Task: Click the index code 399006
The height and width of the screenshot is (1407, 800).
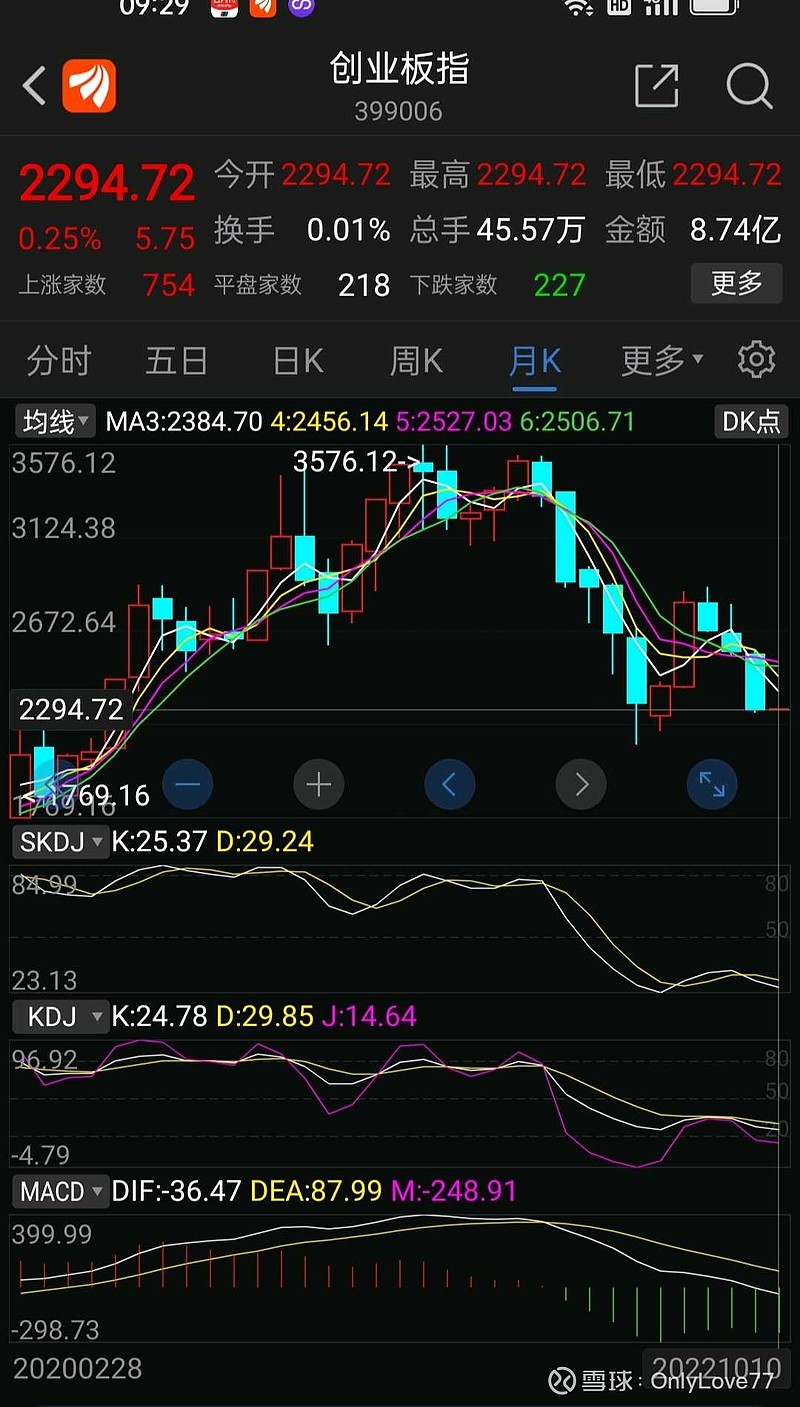Action: pyautogui.click(x=399, y=110)
